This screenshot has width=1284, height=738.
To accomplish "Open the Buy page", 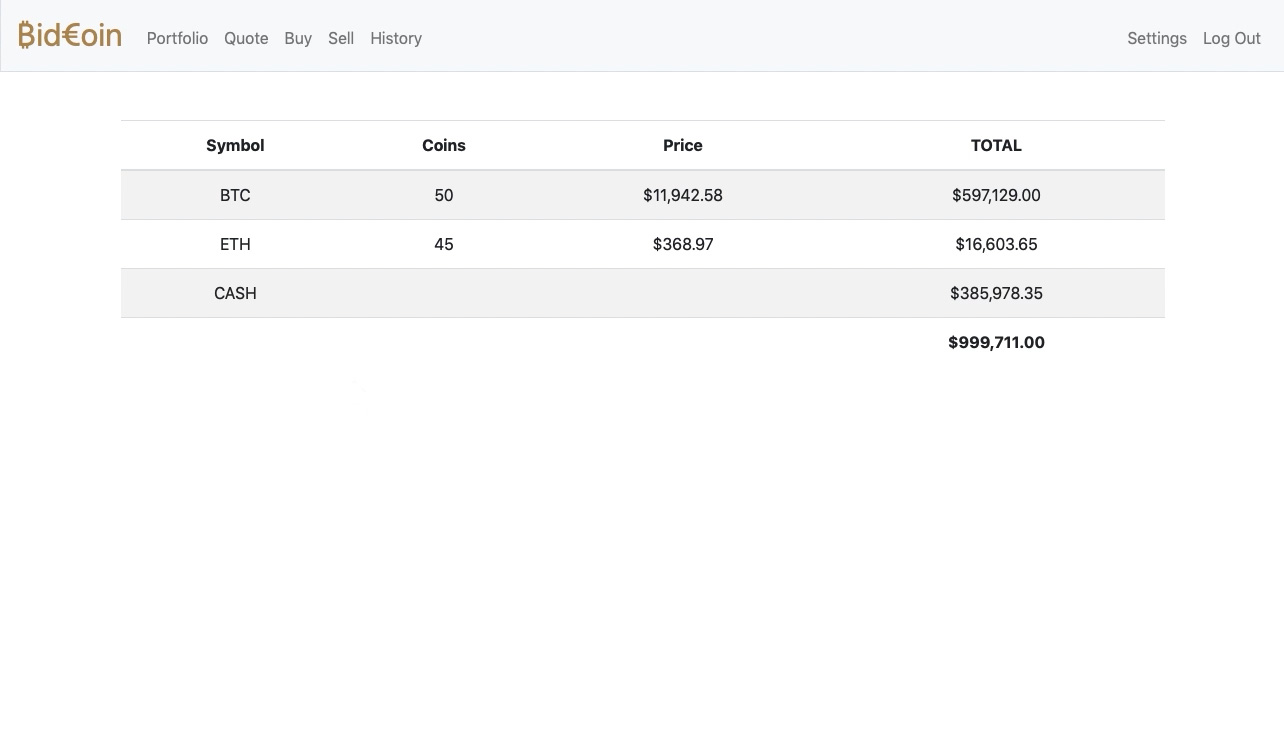I will [298, 38].
